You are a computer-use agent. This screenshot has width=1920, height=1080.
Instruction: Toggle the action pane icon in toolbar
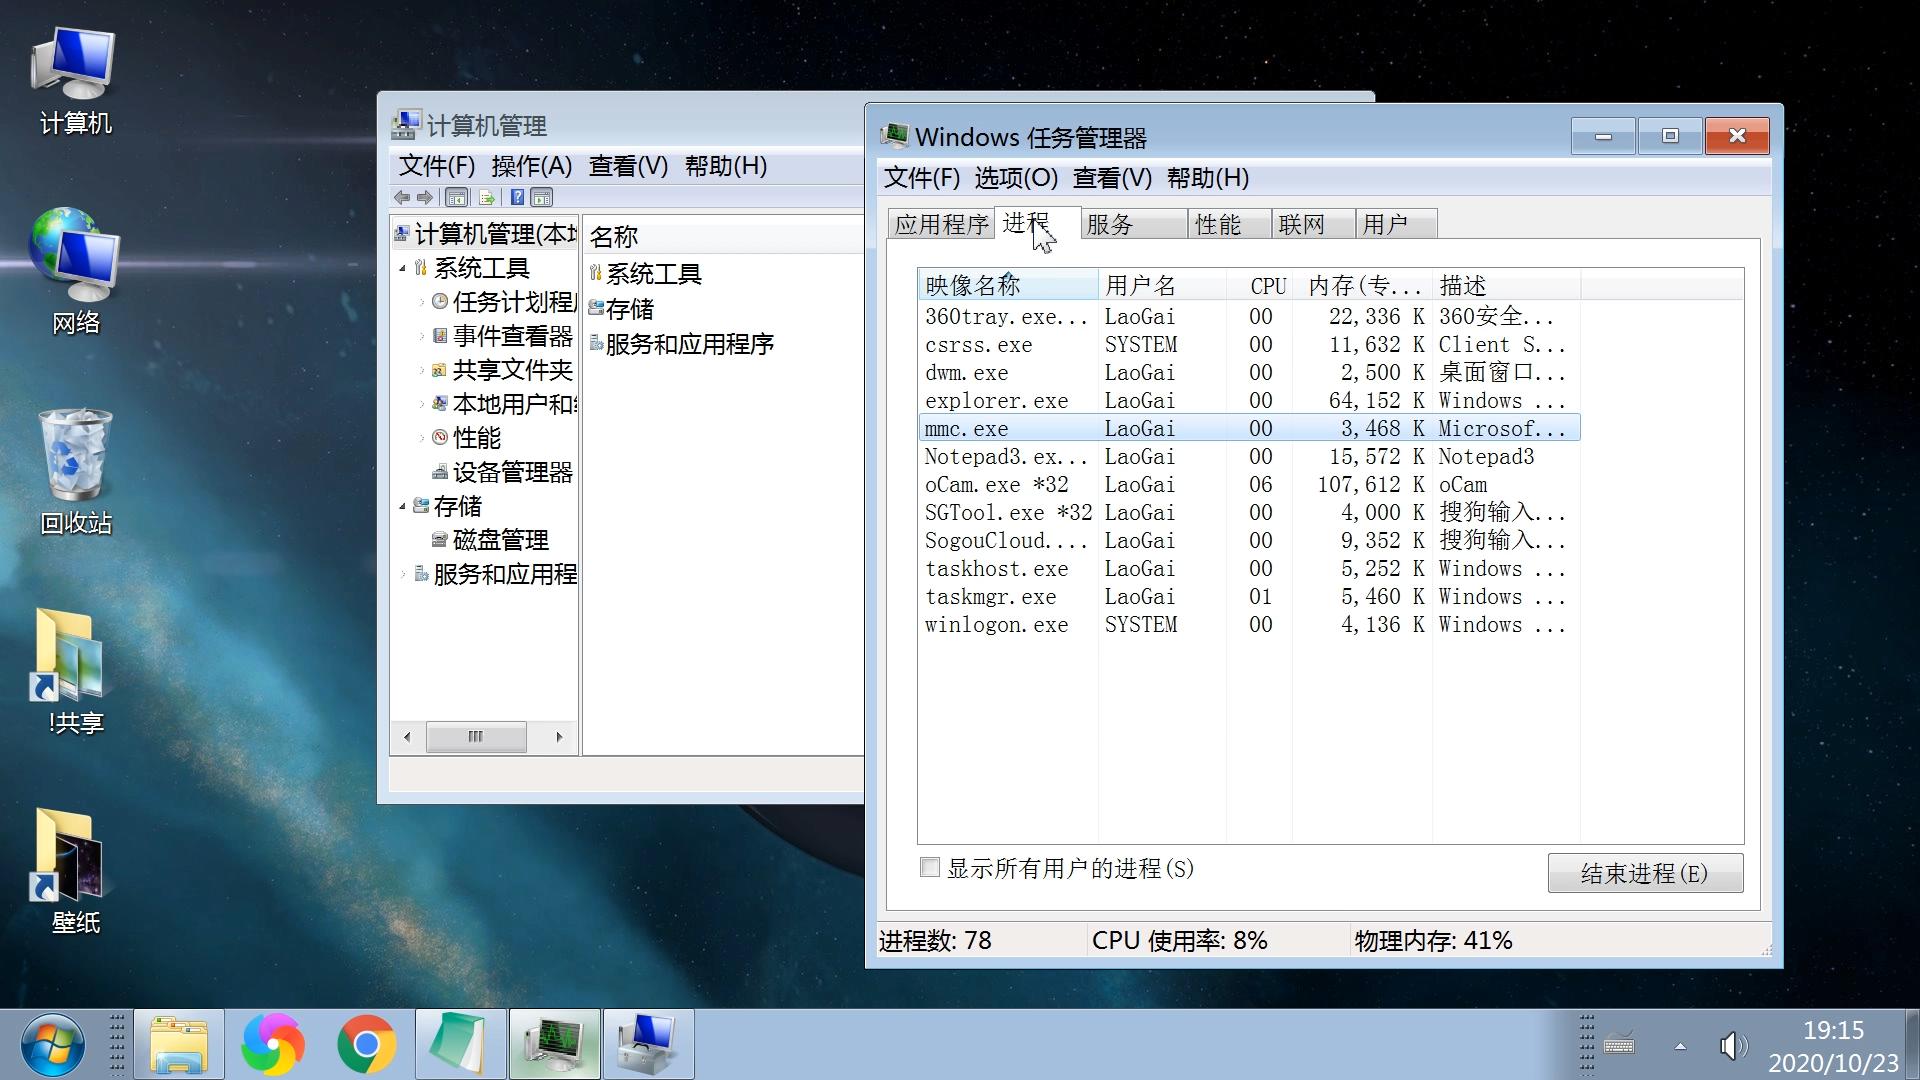point(543,197)
